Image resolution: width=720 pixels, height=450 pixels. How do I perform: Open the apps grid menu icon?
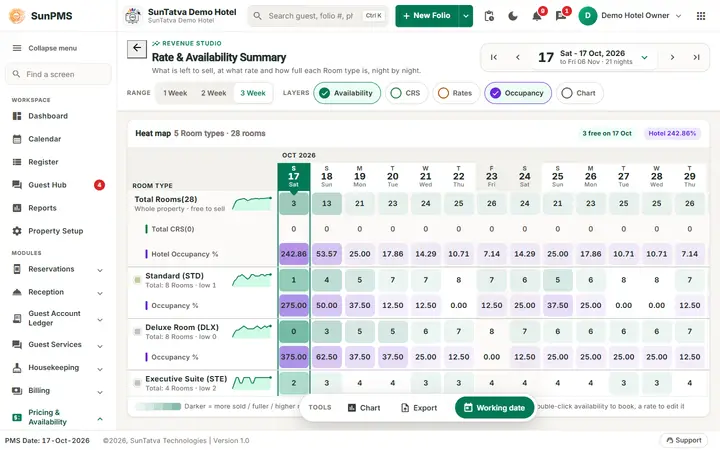pyautogui.click(x=701, y=16)
